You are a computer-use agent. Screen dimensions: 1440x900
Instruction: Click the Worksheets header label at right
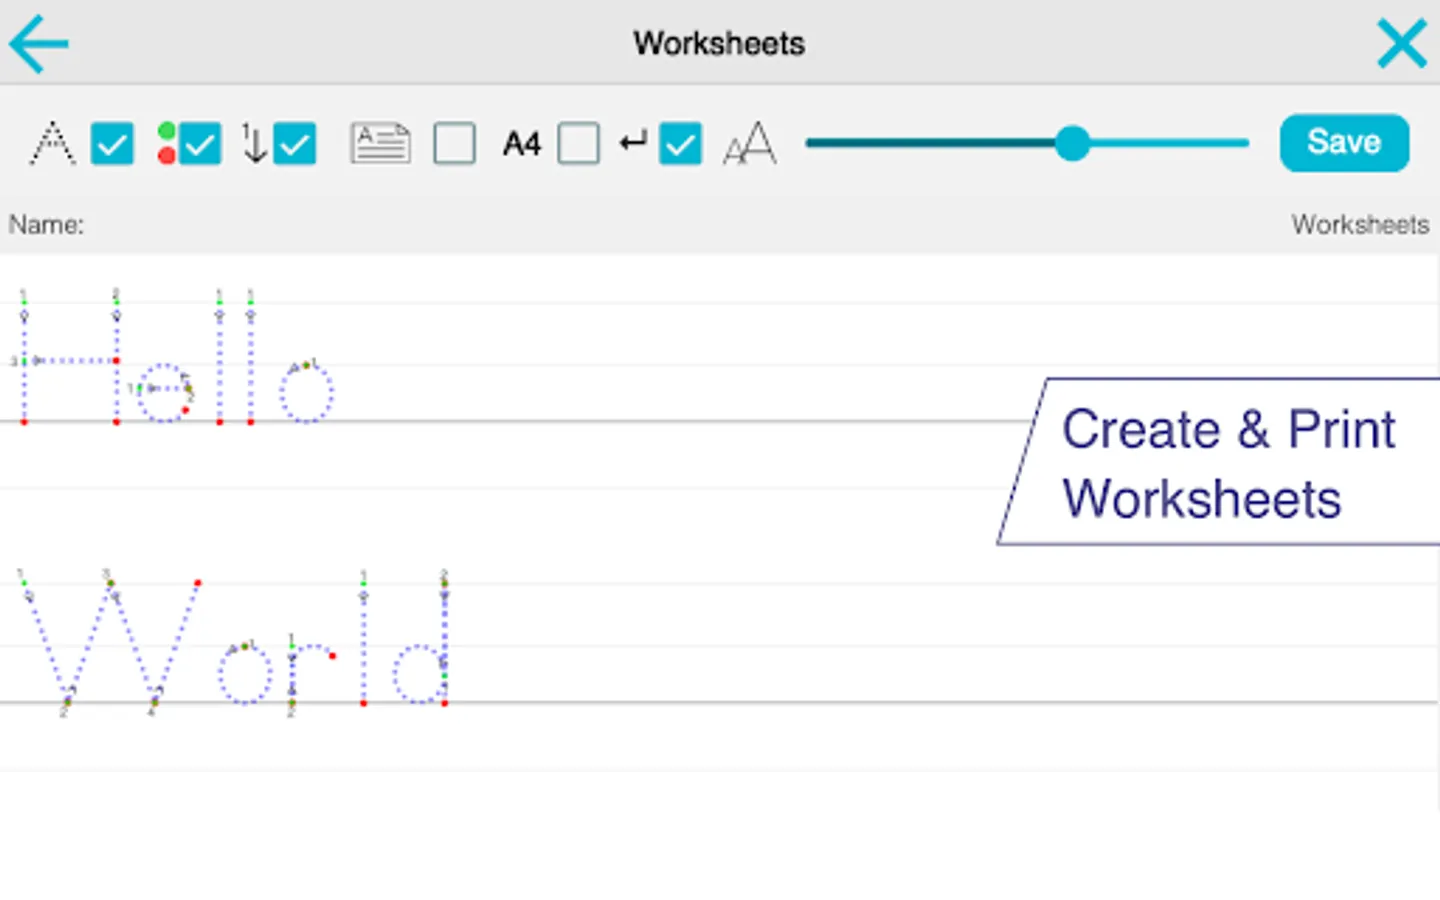[1360, 224]
